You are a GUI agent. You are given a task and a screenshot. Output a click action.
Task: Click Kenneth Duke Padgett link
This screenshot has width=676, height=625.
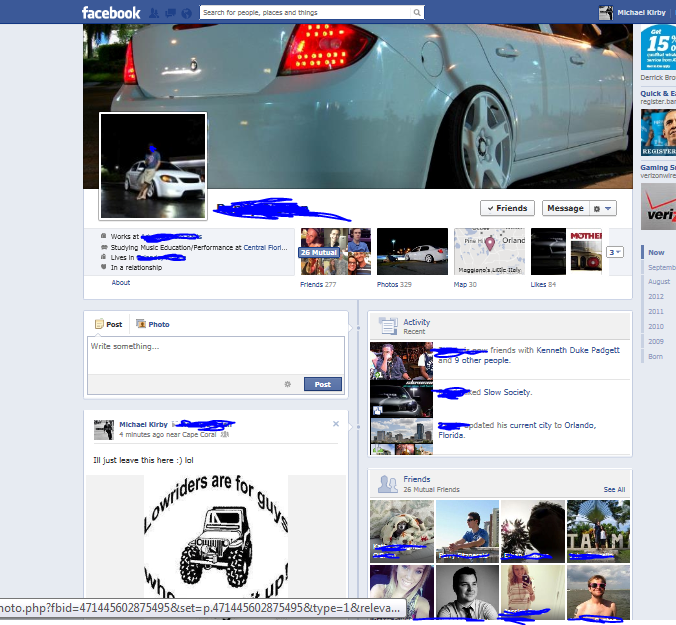578,350
